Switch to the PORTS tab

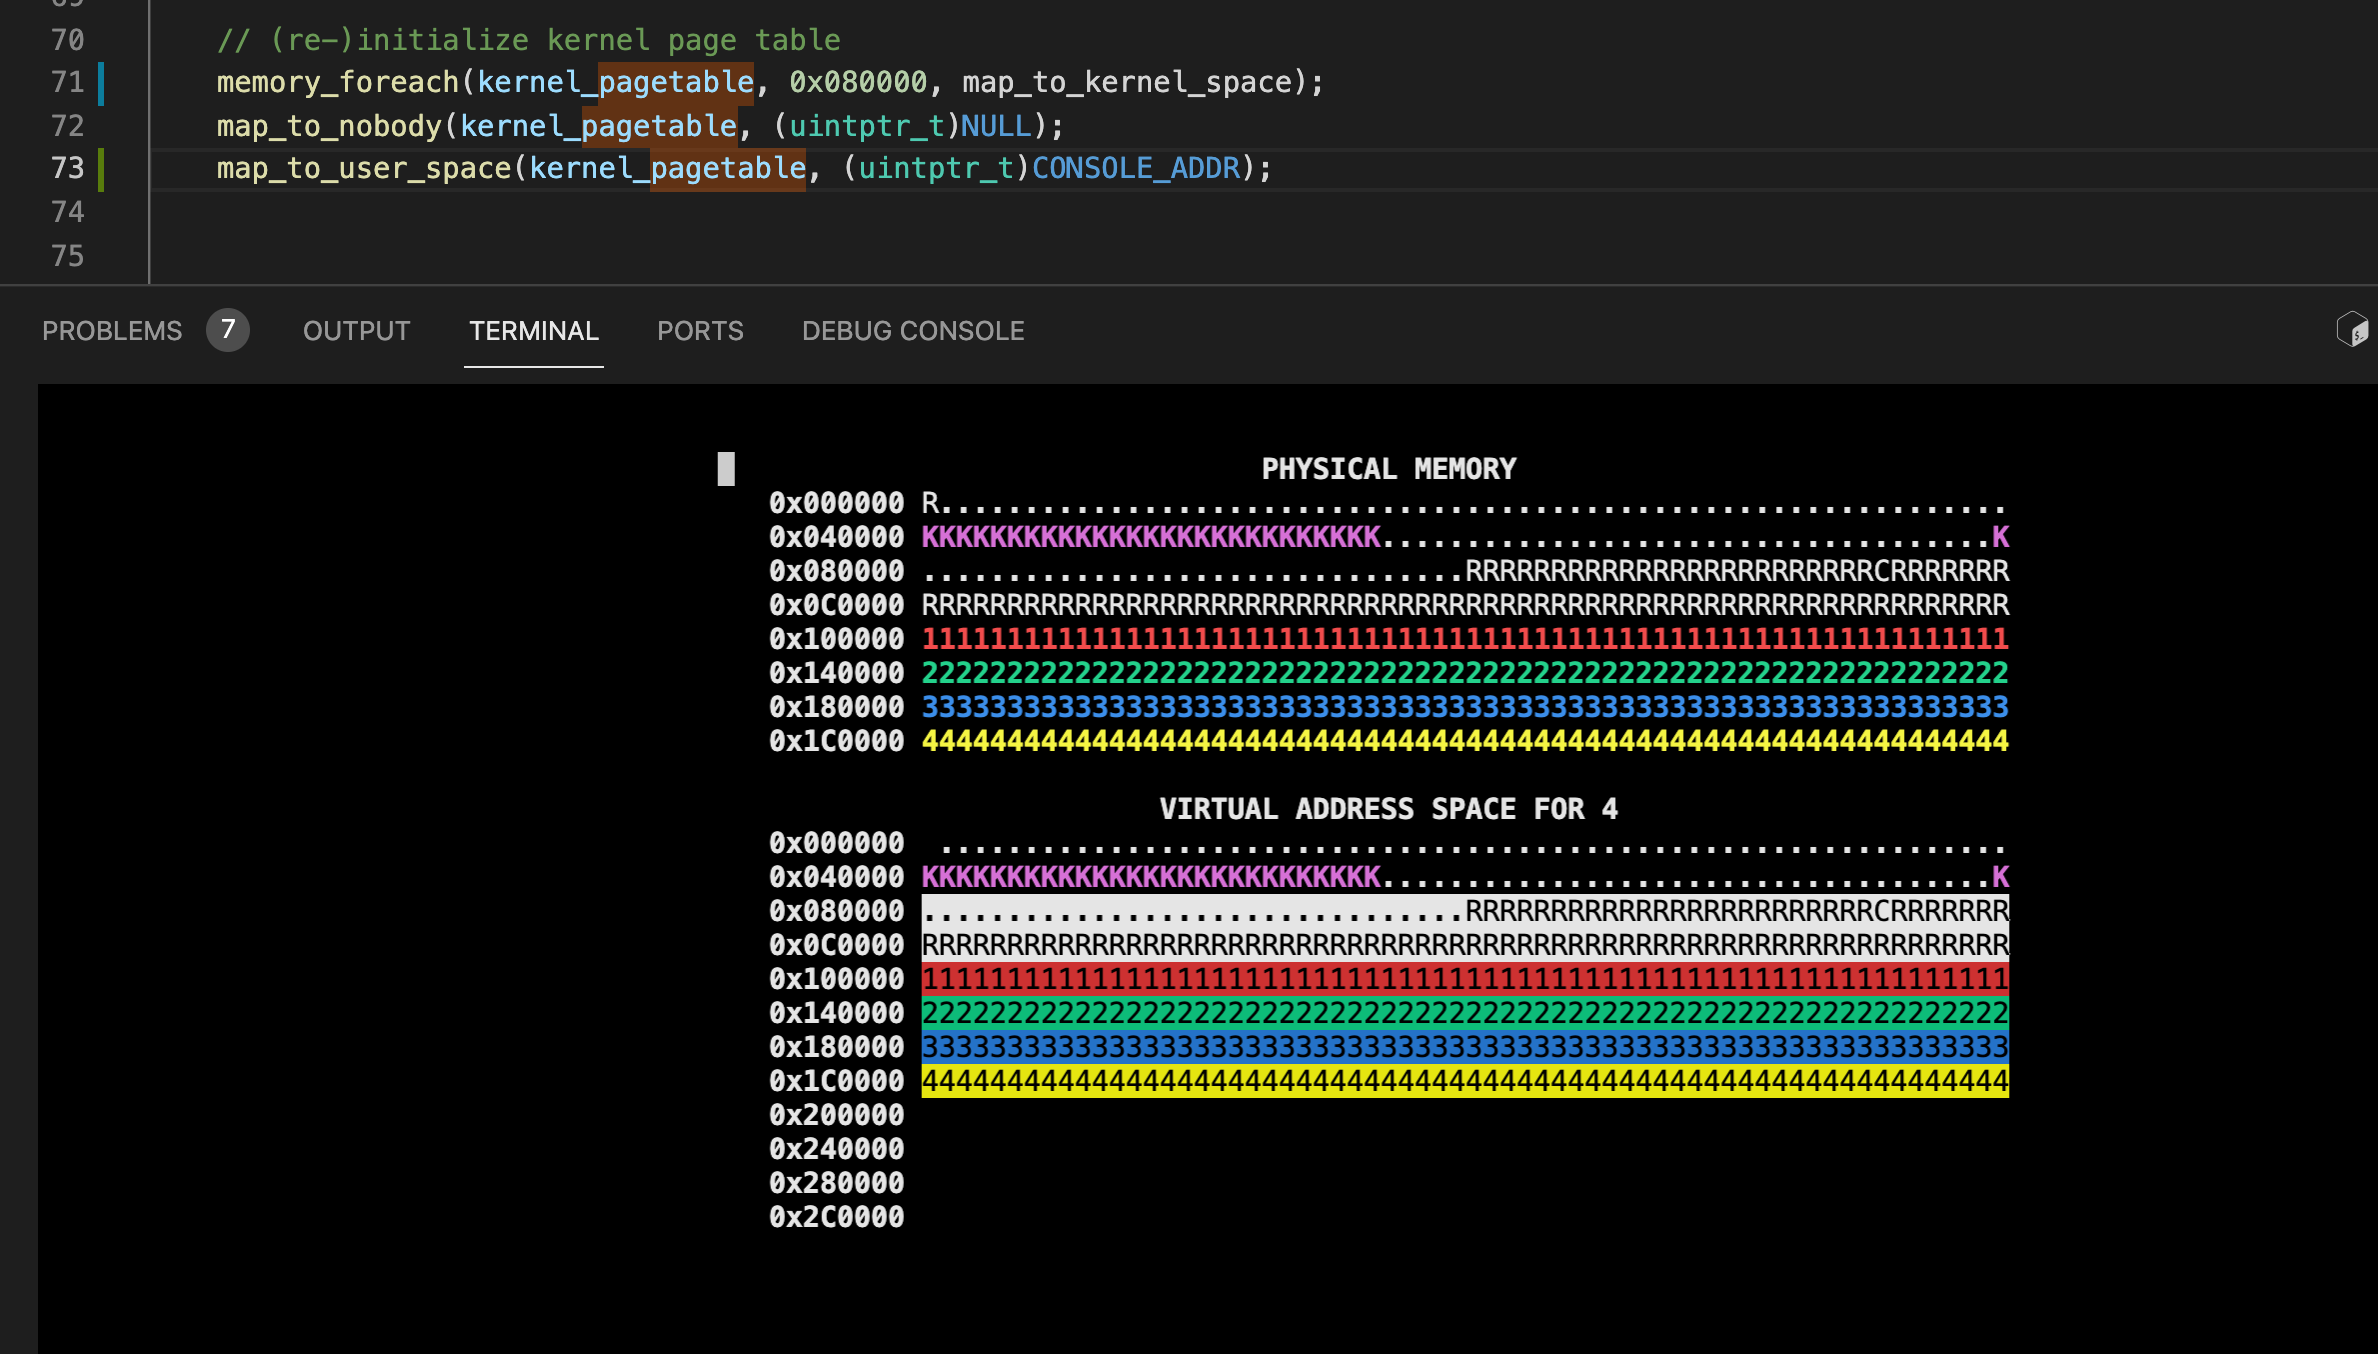pyautogui.click(x=700, y=331)
